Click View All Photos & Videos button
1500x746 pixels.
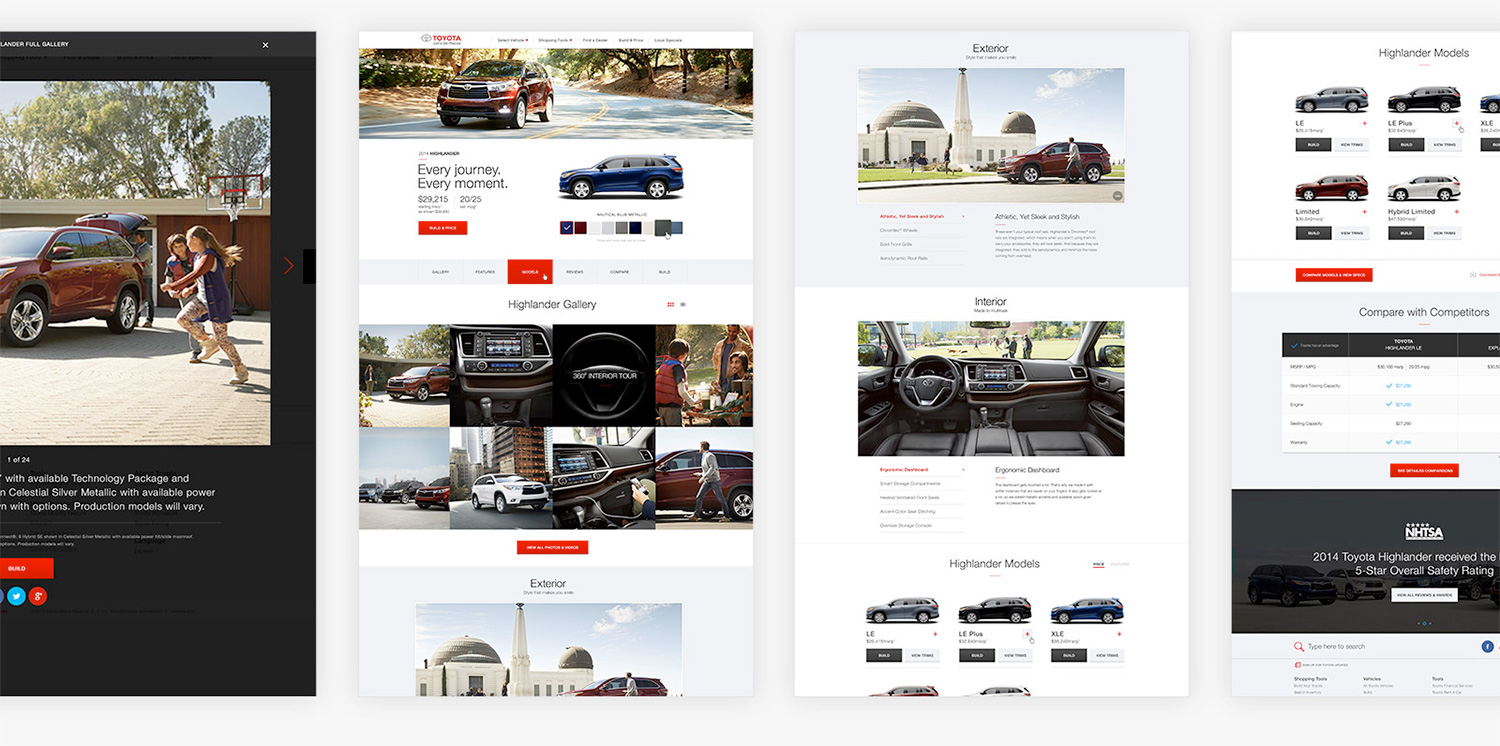pos(552,547)
